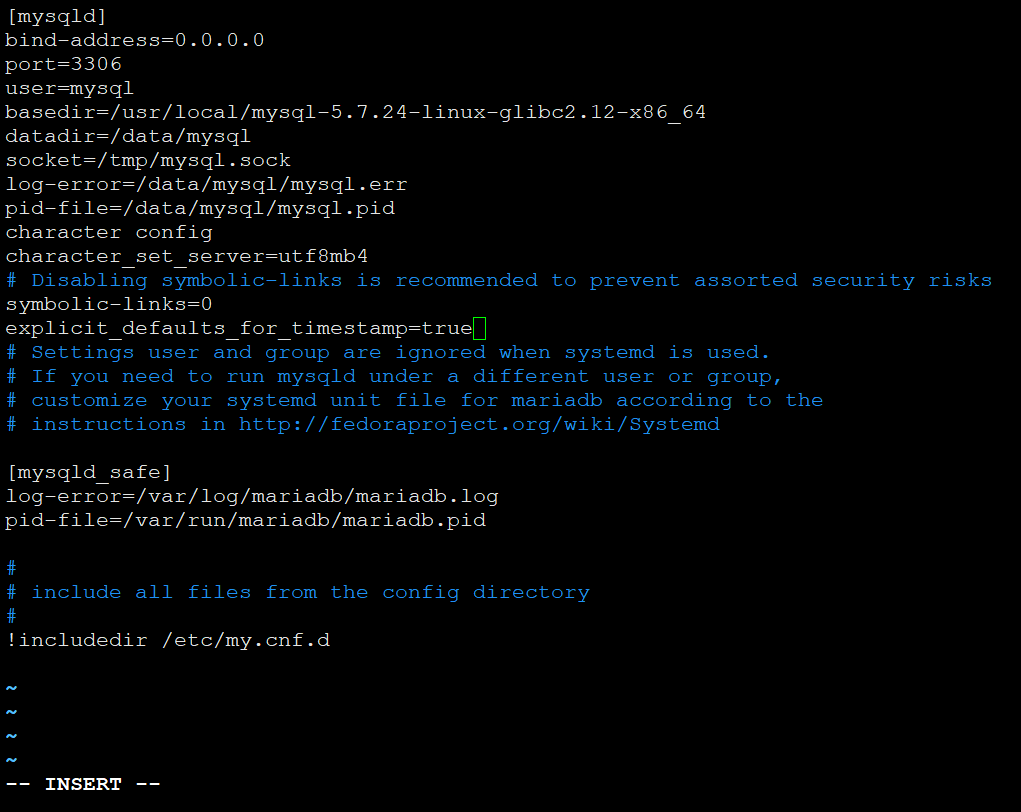Click character_set_server=utf8mb4 setting

pyautogui.click(x=187, y=257)
